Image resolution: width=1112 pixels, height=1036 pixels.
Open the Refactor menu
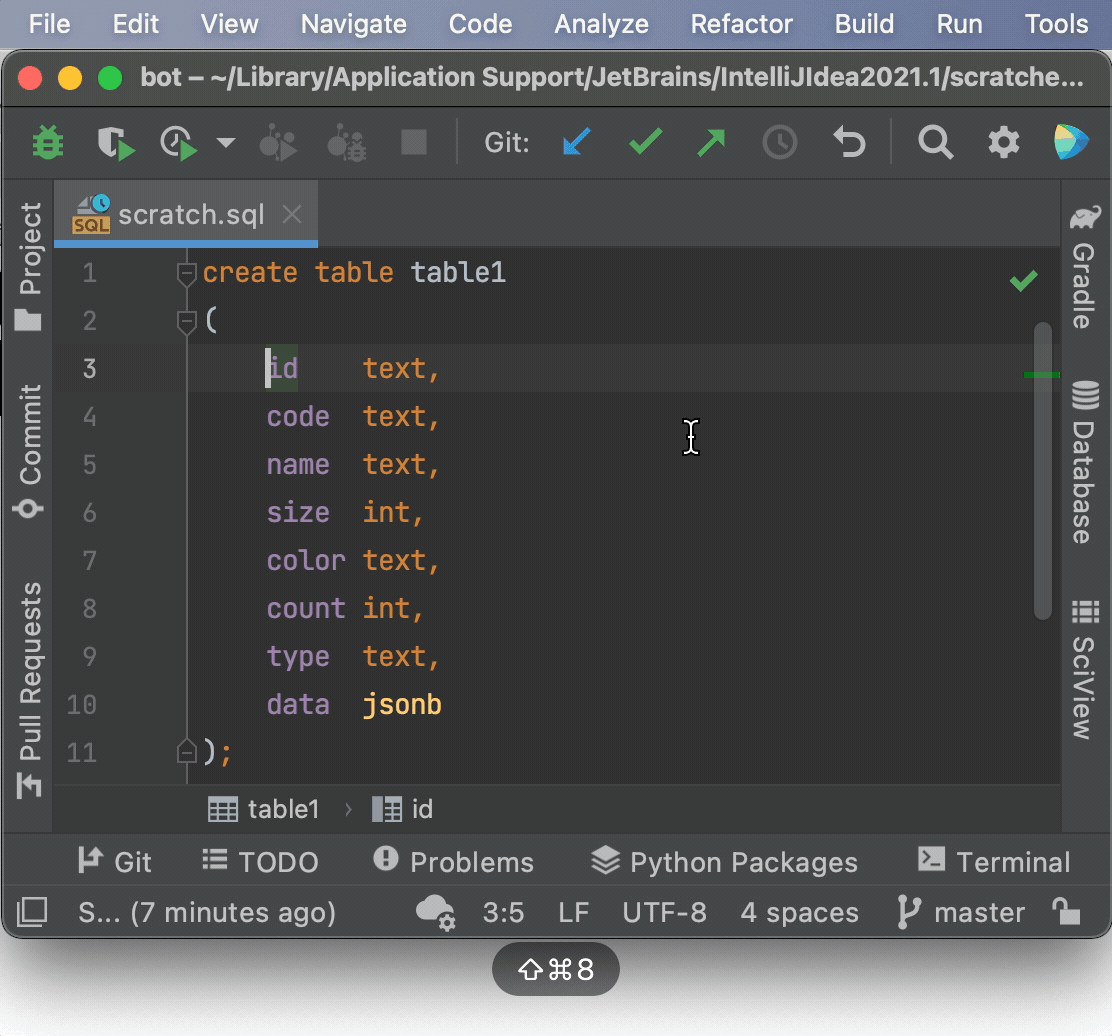[x=741, y=23]
